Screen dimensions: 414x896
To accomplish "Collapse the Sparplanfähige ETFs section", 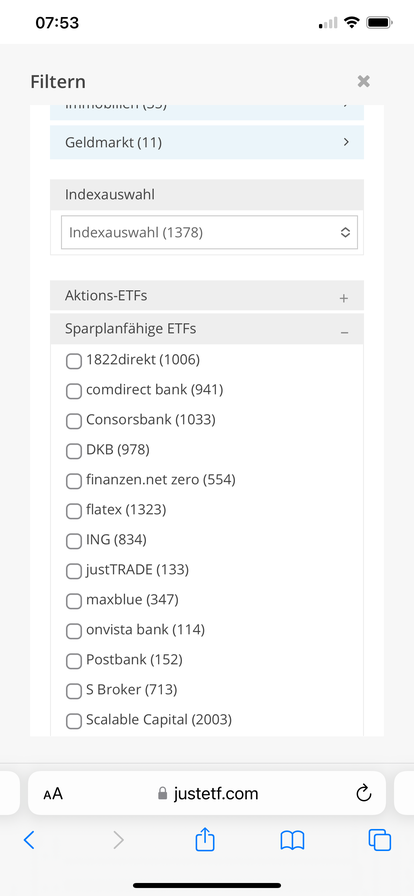I will (207, 329).
